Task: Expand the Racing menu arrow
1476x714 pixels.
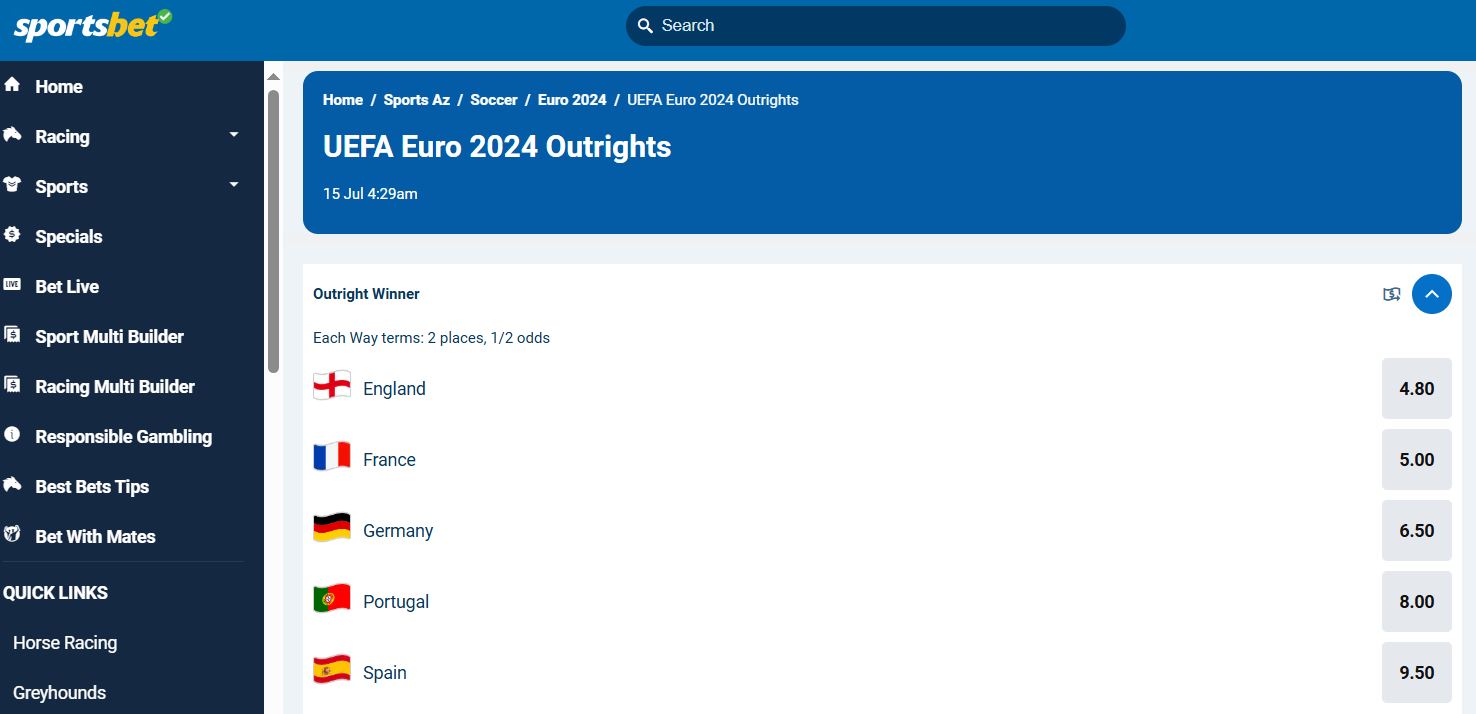Action: tap(234, 135)
